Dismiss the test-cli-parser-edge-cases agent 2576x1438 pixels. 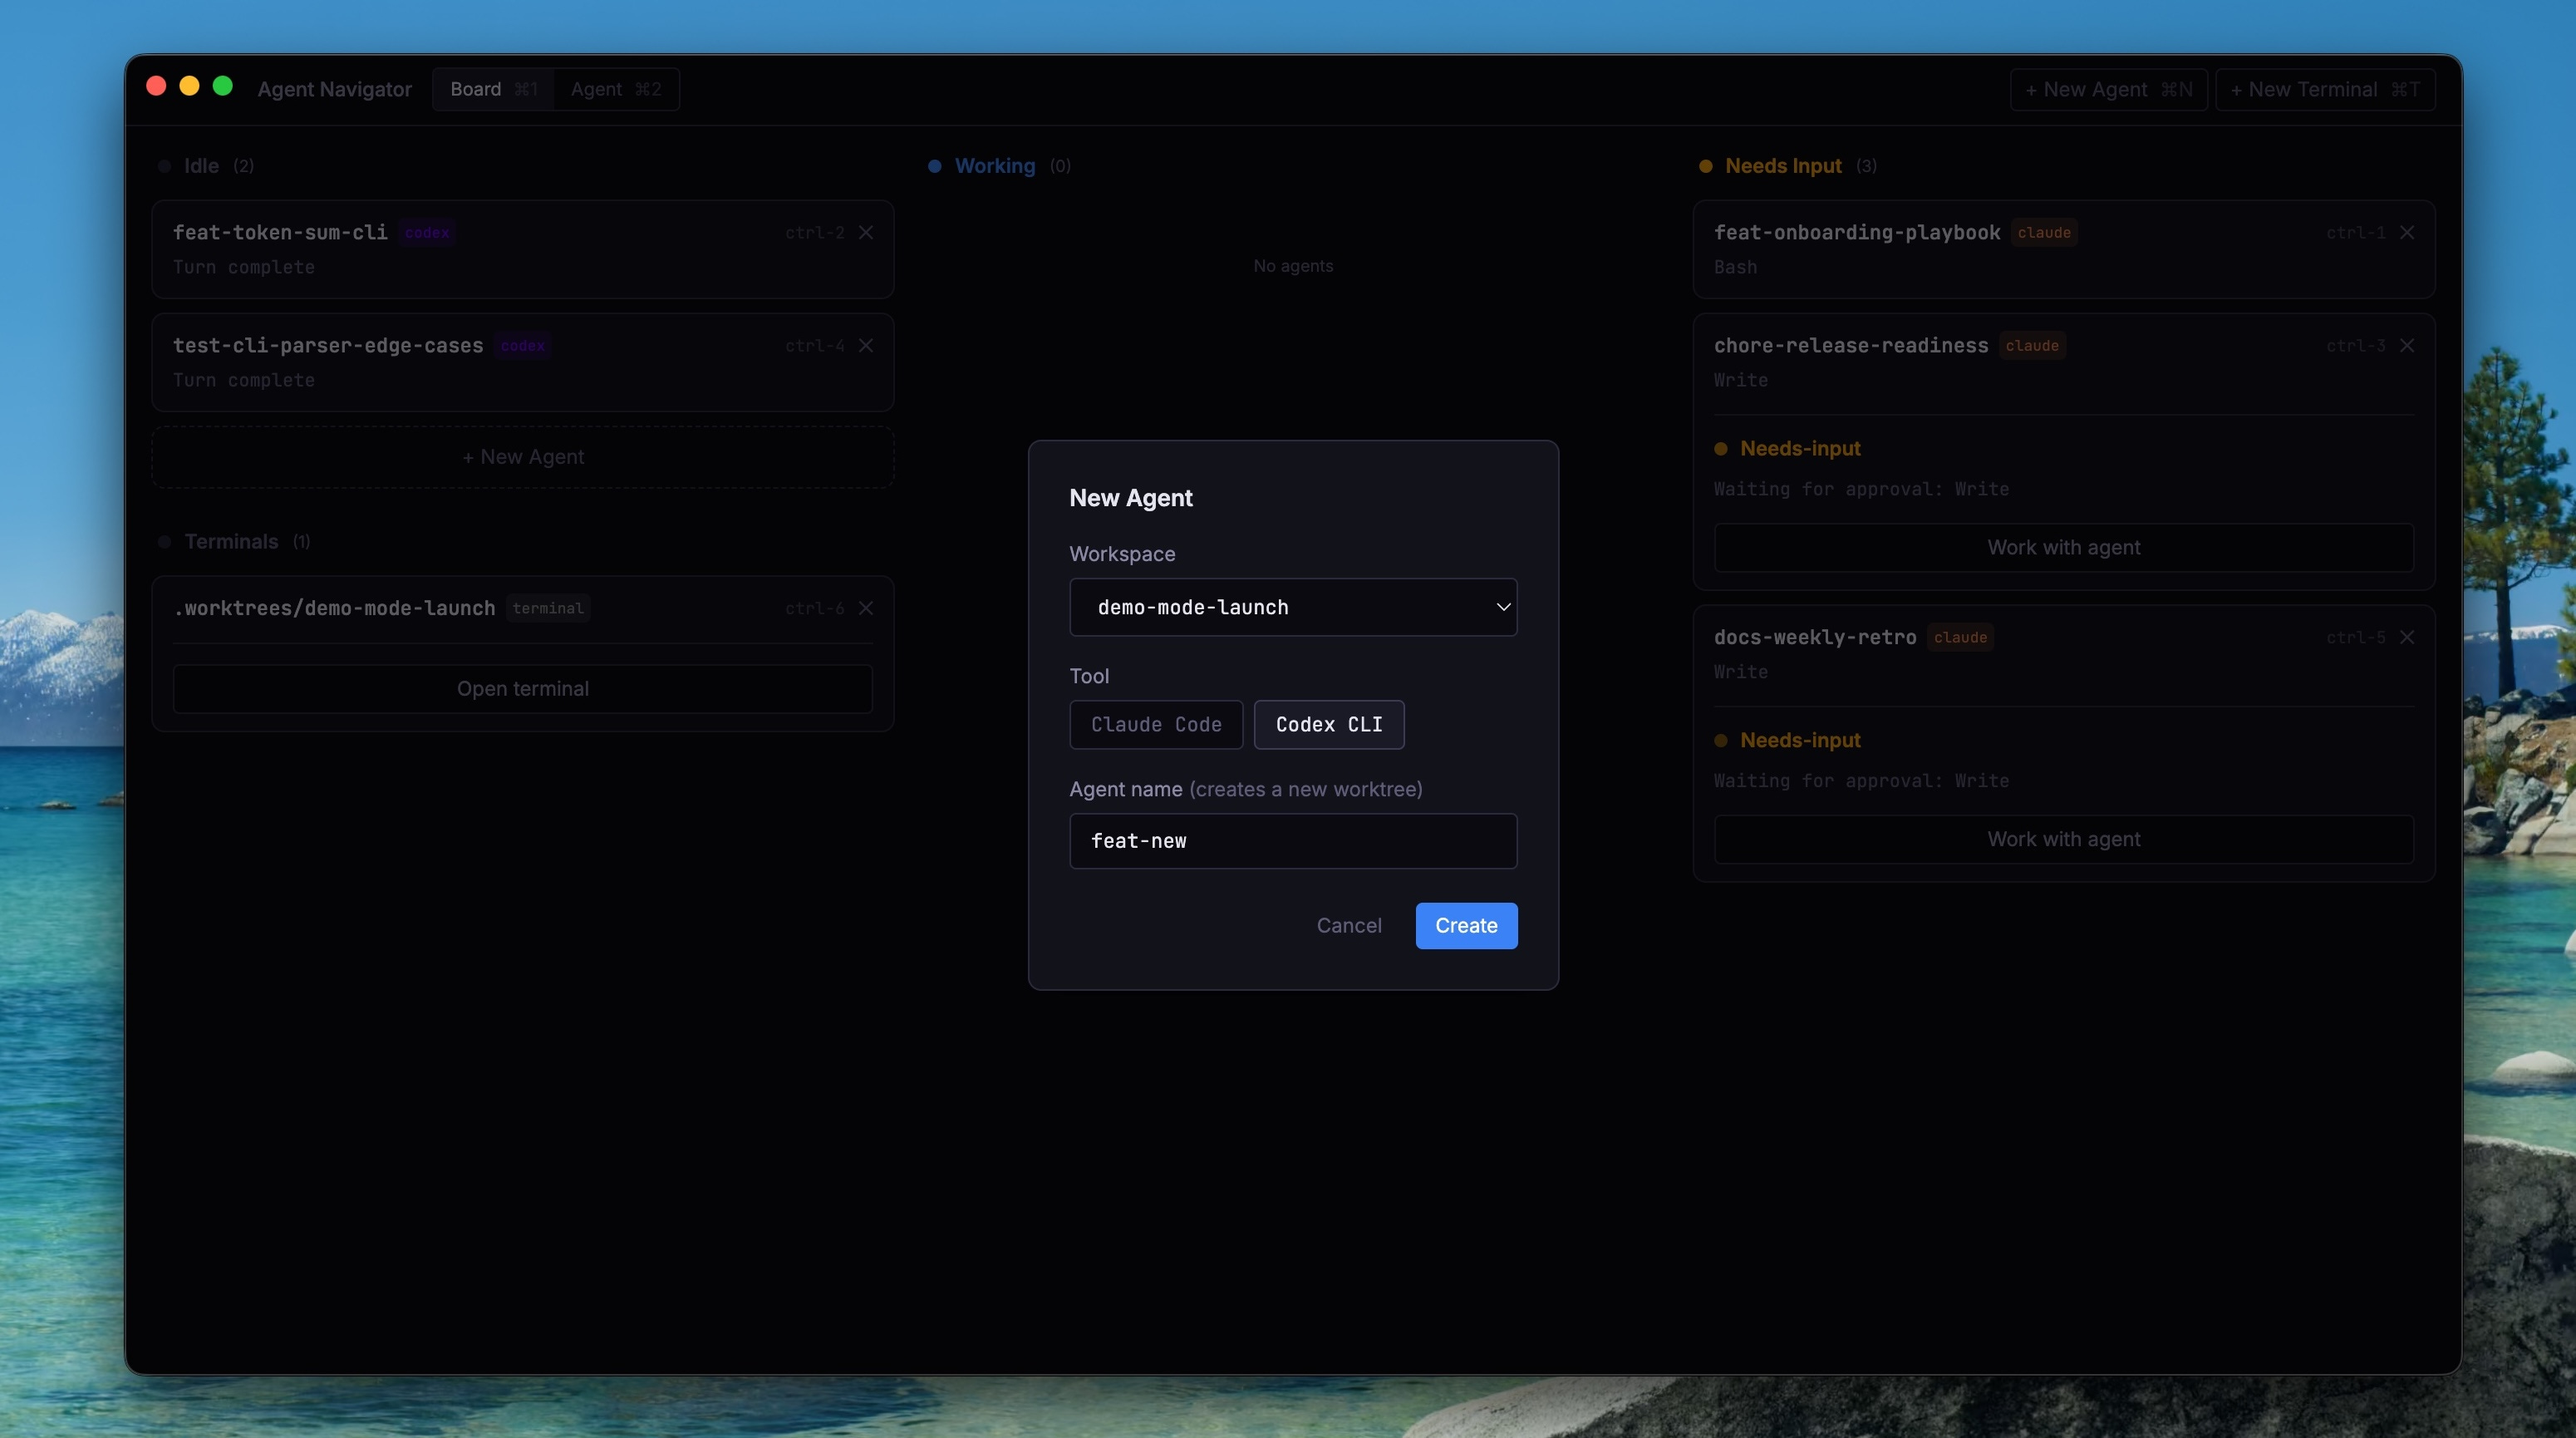tap(866, 345)
